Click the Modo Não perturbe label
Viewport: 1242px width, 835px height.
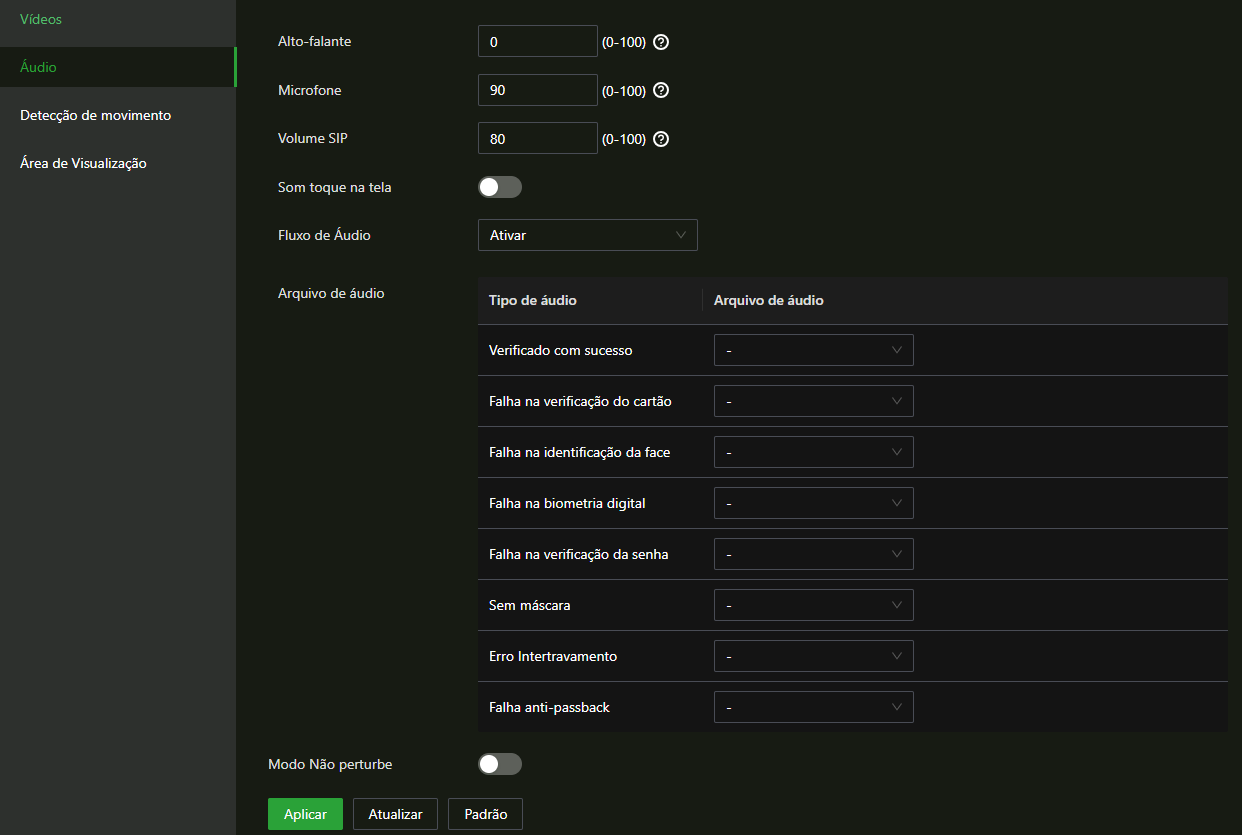click(x=330, y=764)
